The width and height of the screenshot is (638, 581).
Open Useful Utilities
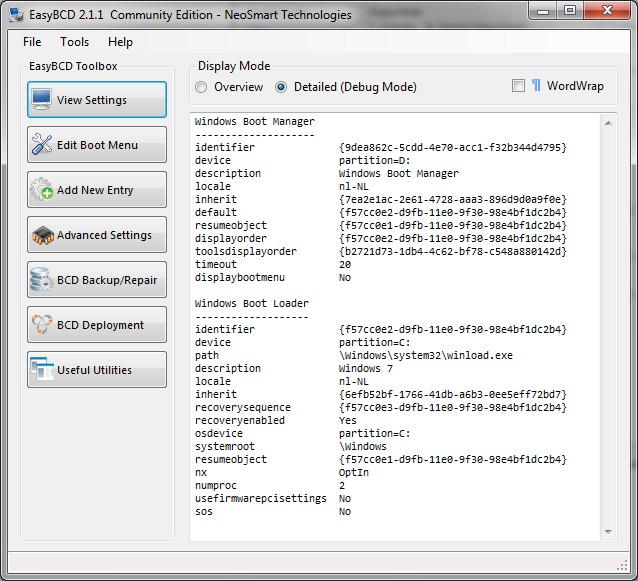click(97, 369)
